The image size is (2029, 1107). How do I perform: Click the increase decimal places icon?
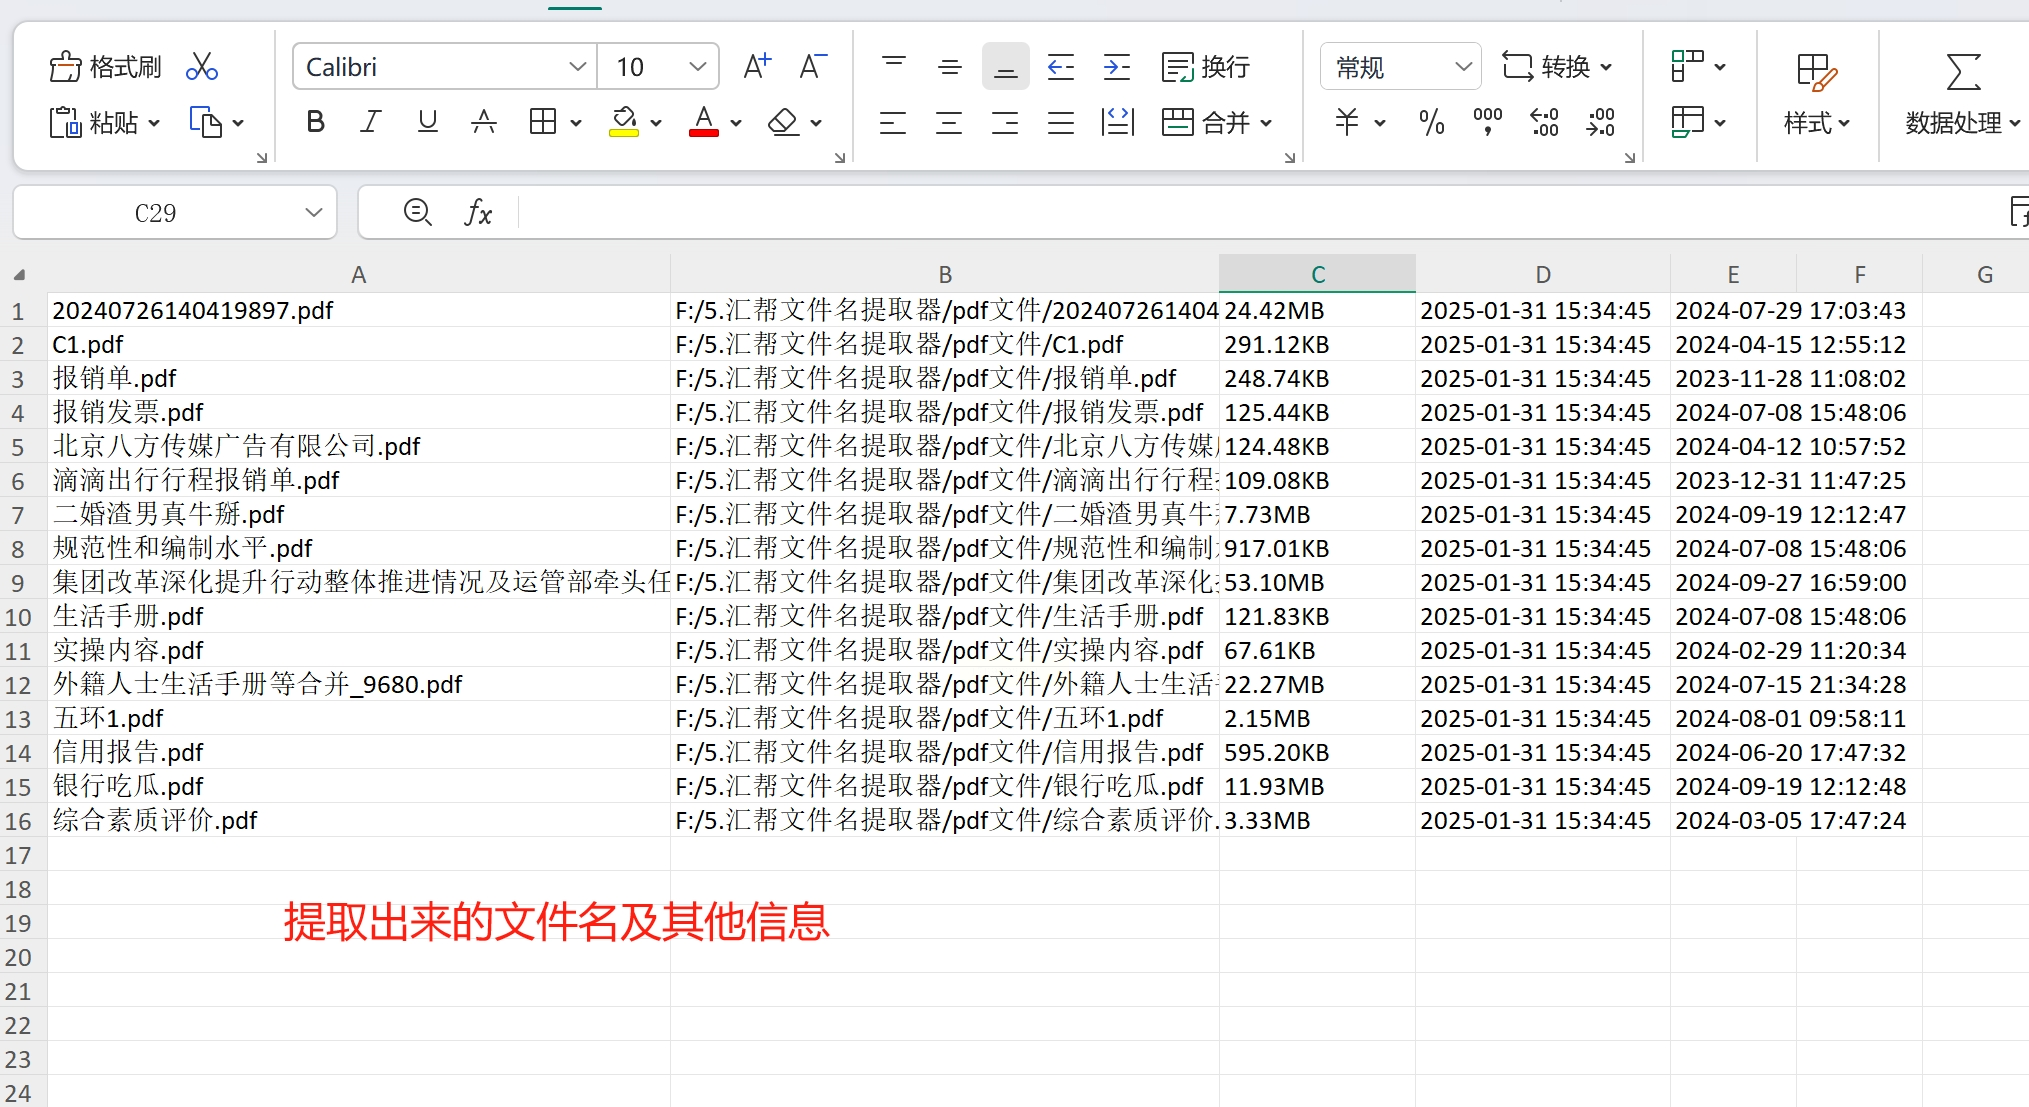pos(1544,122)
